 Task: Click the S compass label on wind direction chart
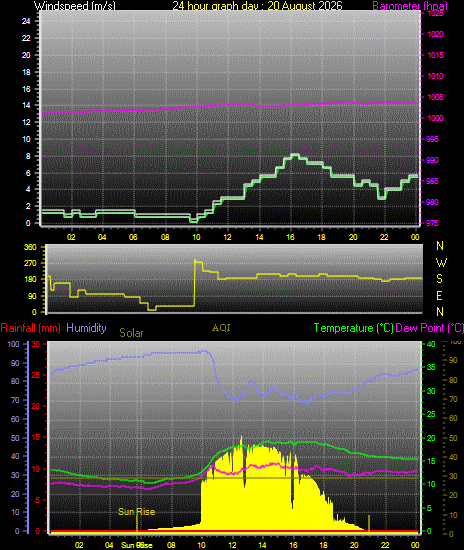[x=439, y=279]
